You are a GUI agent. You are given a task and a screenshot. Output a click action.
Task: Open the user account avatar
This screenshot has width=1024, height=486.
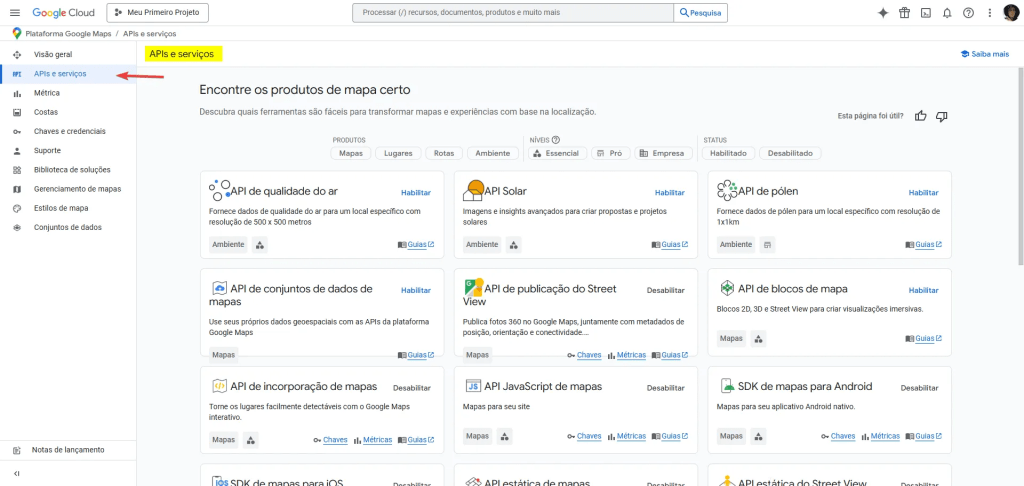1010,13
